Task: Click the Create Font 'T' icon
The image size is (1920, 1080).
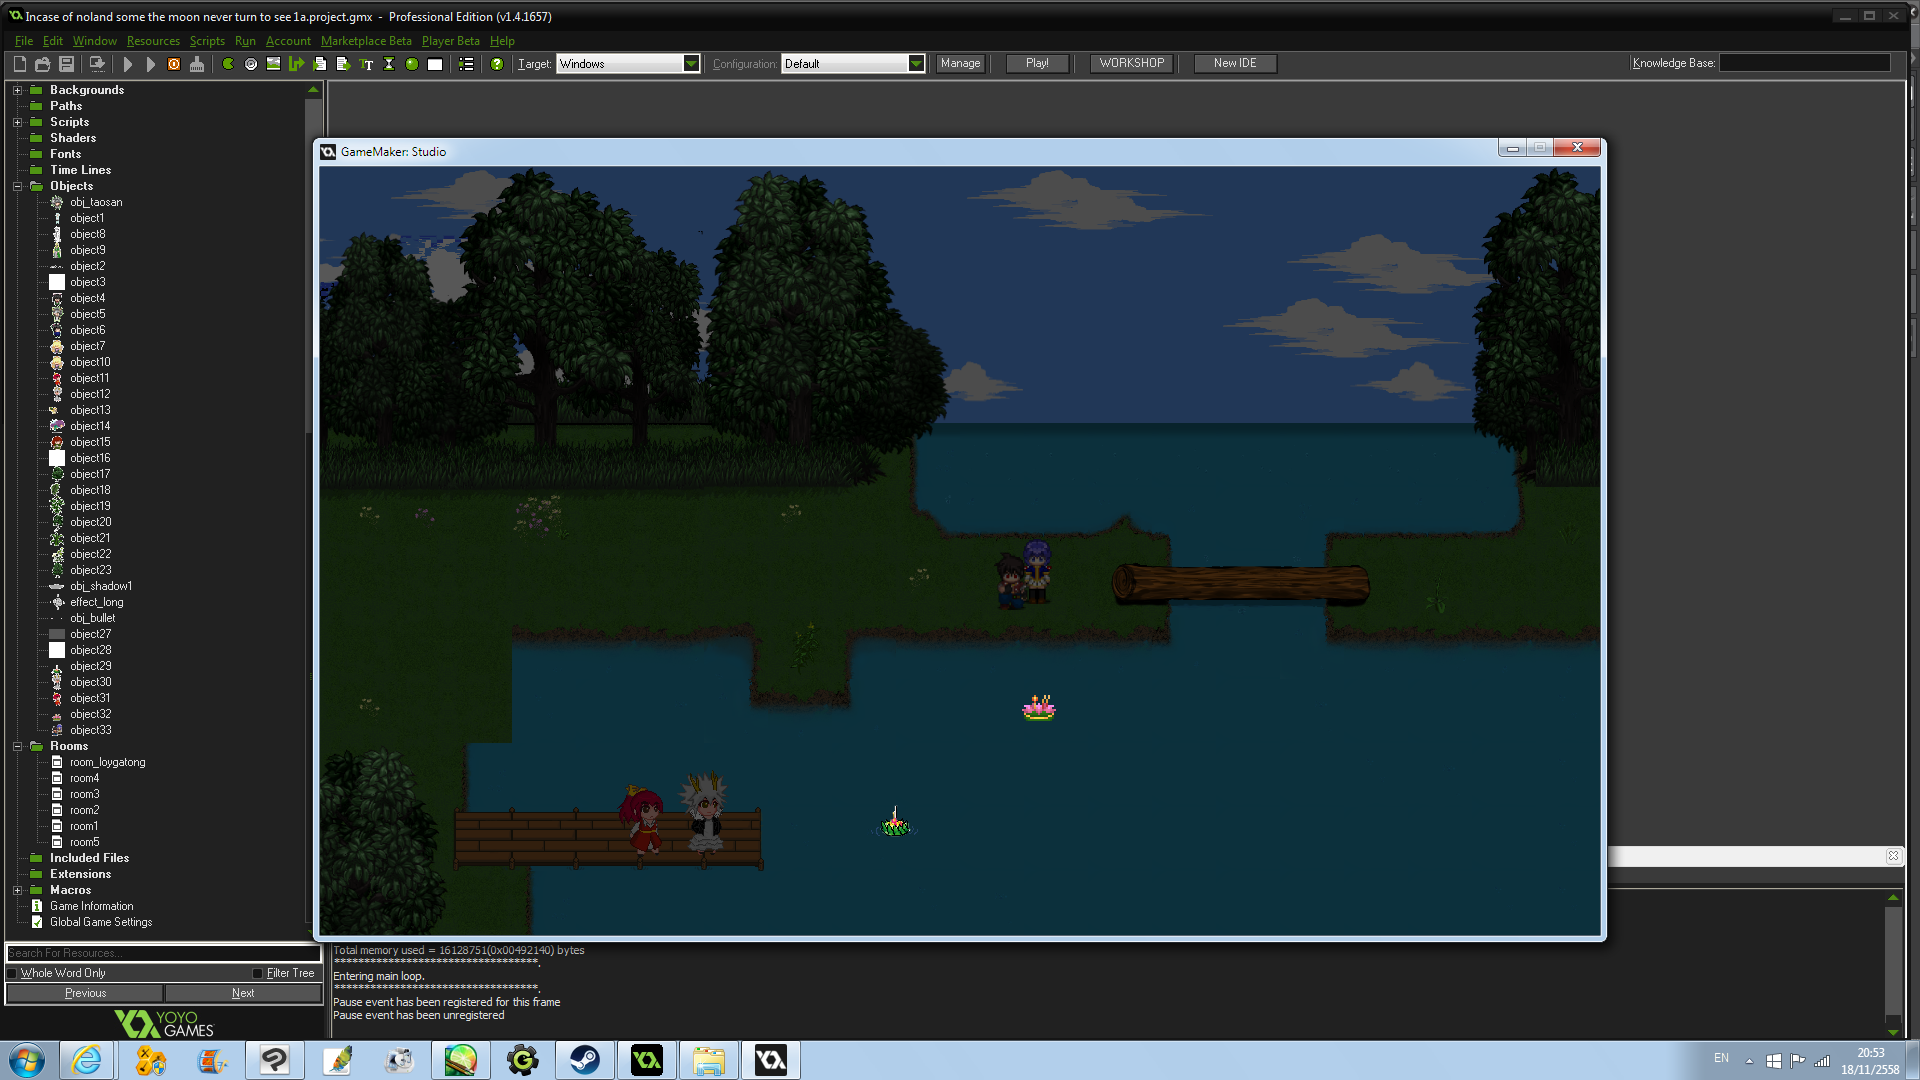Action: [366, 64]
